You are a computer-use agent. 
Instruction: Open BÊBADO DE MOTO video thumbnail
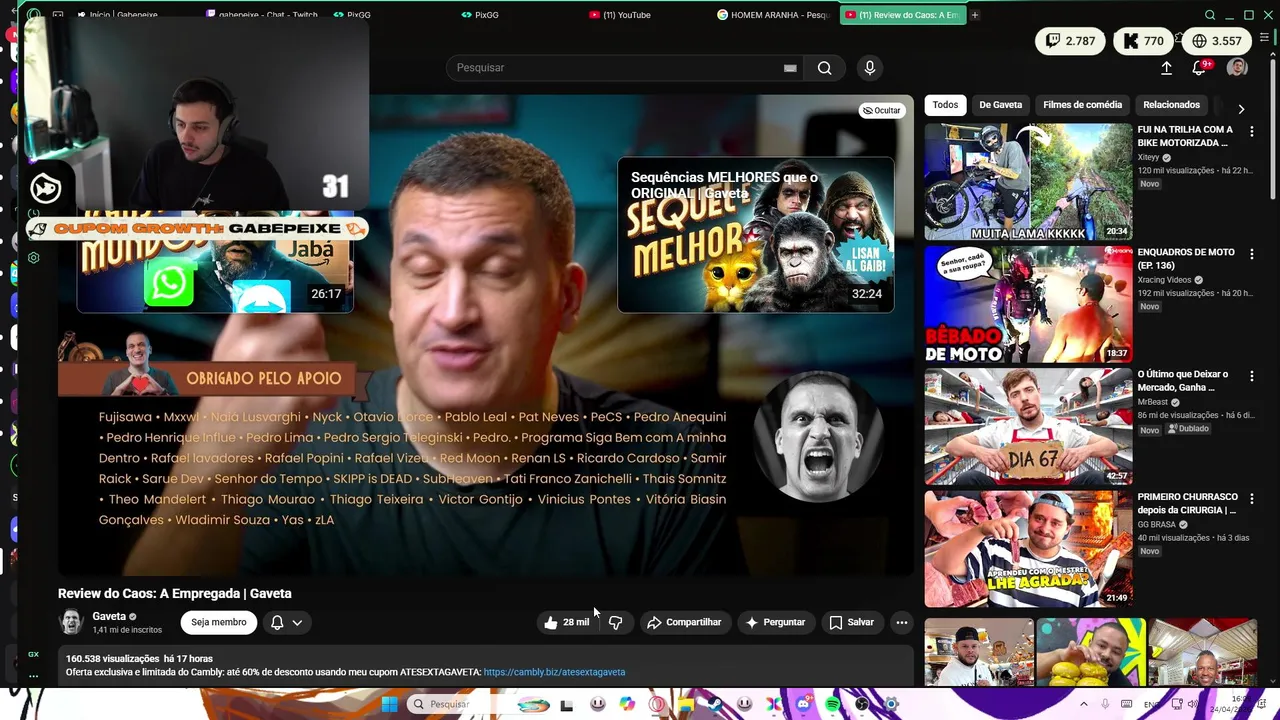click(1028, 304)
